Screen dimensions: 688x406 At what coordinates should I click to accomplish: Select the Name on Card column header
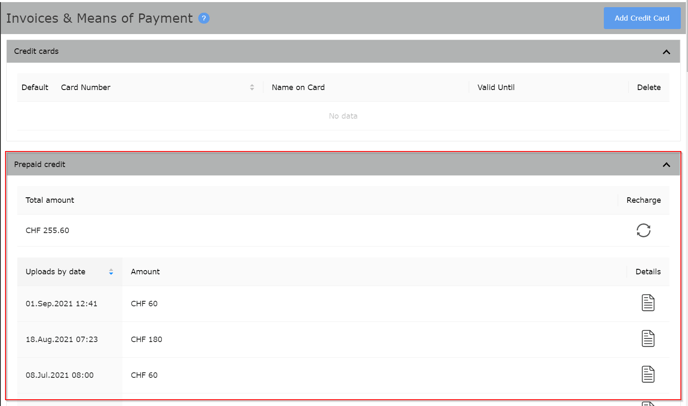coord(296,88)
